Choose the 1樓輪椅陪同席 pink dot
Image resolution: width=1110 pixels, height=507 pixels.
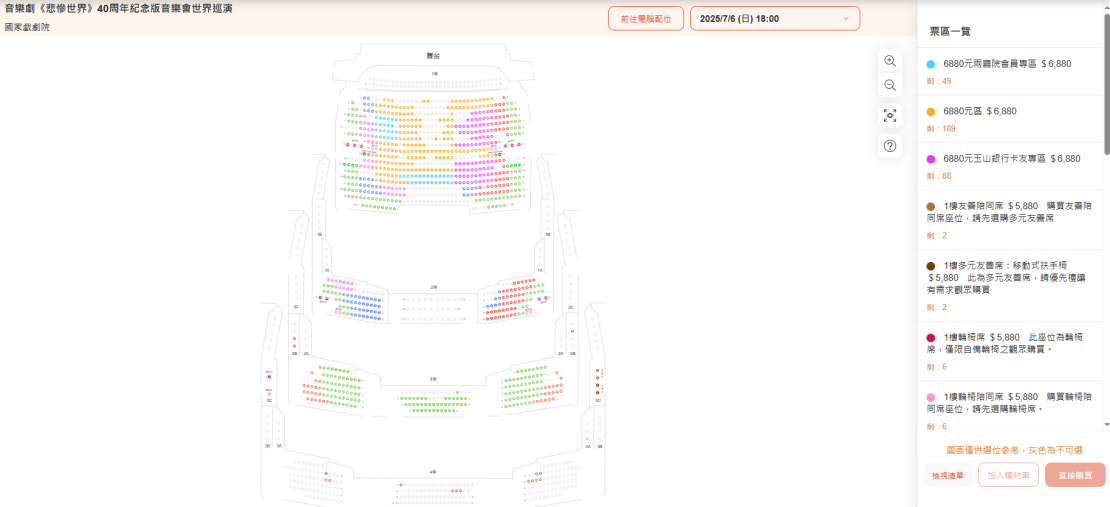tap(931, 397)
